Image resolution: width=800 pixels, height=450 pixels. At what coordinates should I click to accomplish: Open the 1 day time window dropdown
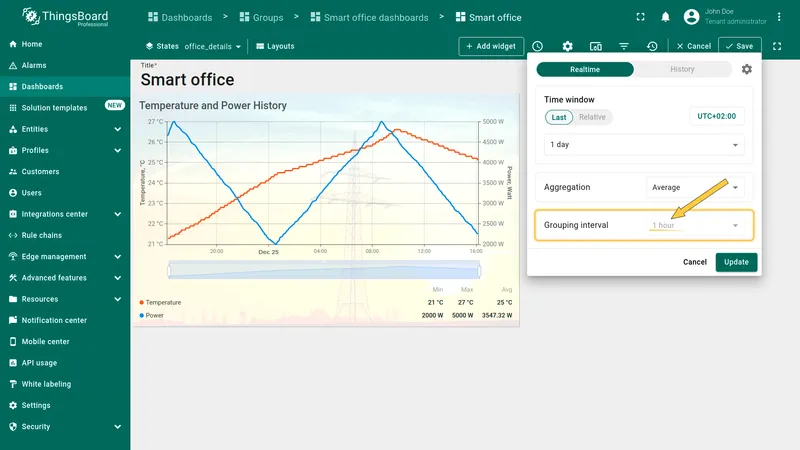(644, 145)
